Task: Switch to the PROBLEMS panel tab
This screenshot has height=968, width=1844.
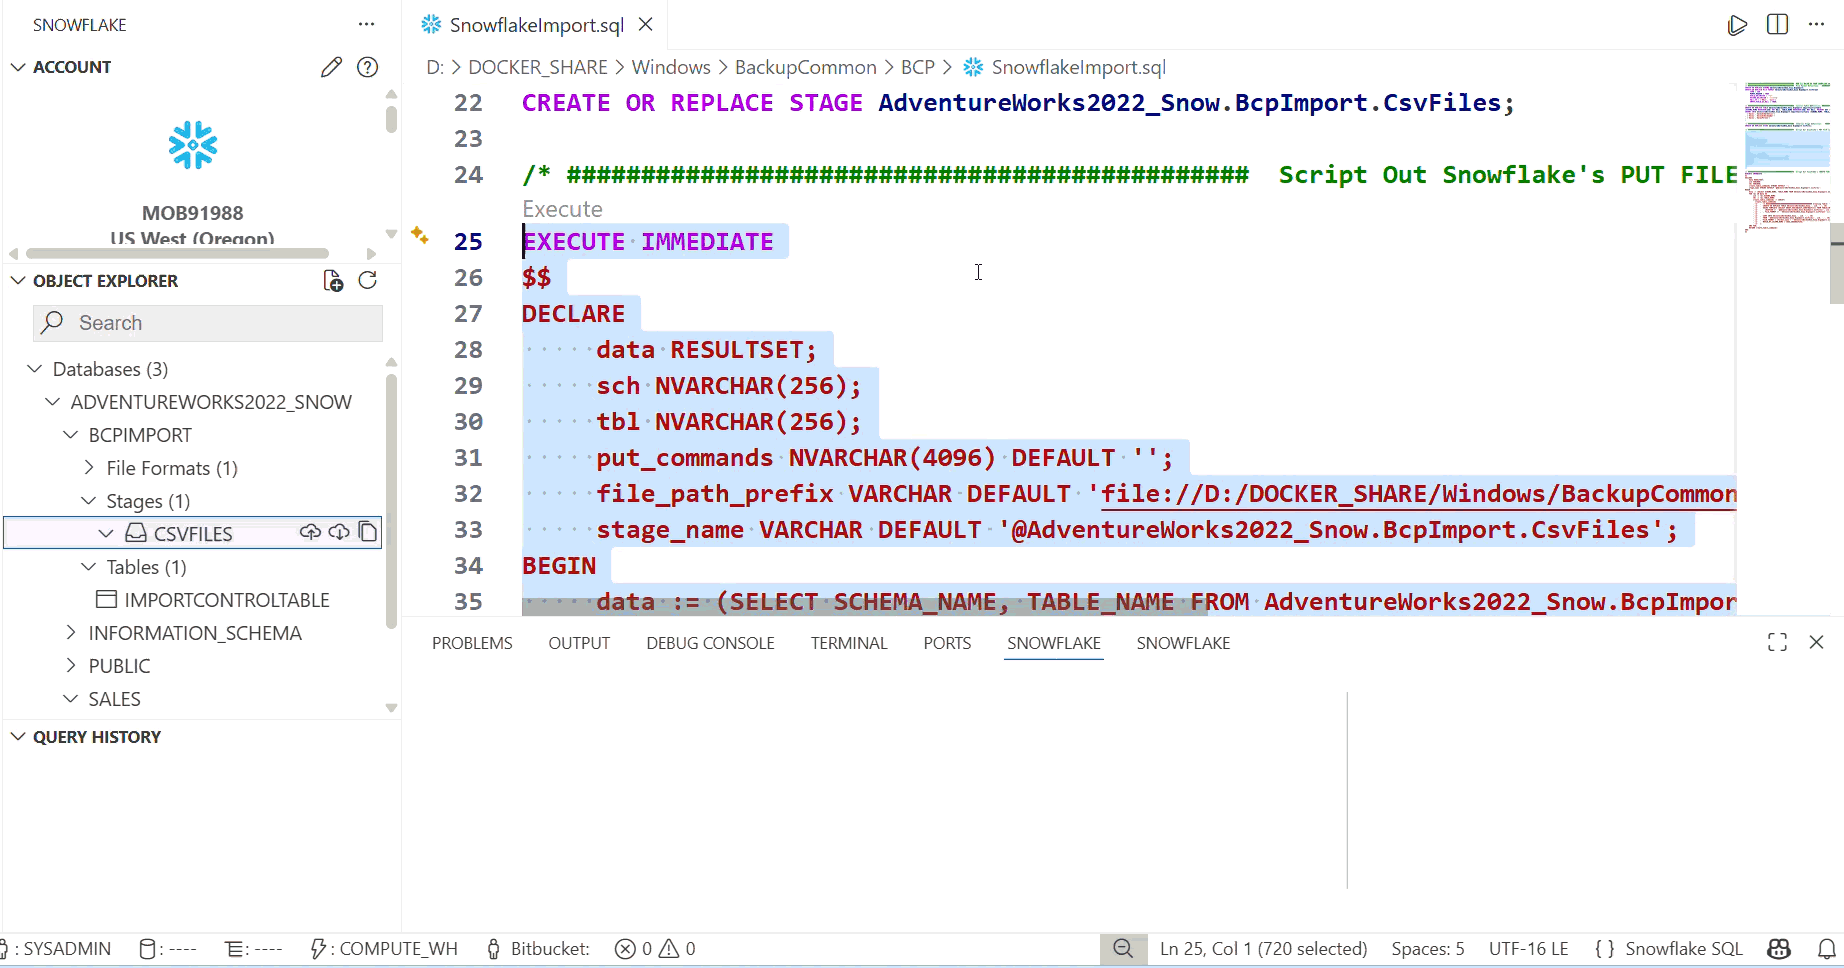Action: click(x=472, y=643)
